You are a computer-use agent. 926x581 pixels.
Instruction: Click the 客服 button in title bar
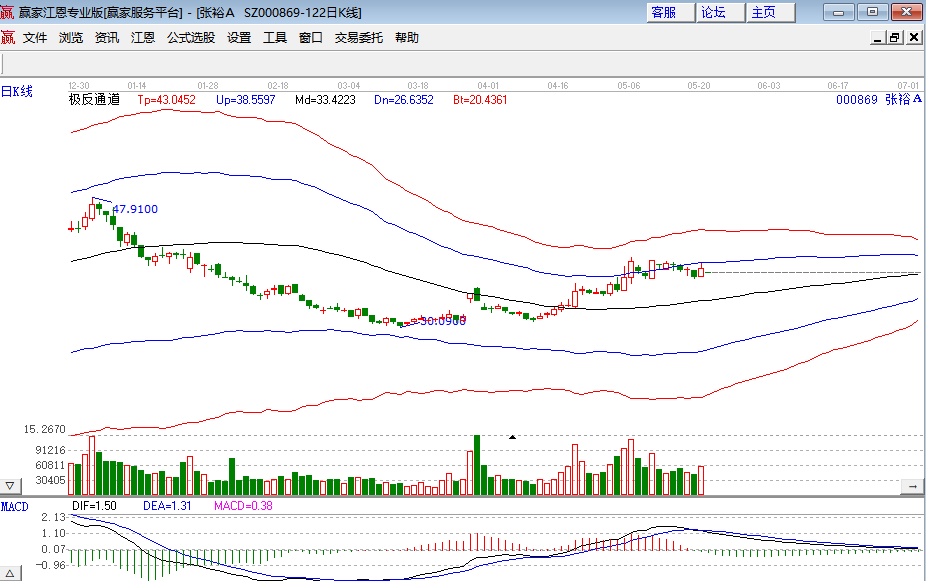664,13
